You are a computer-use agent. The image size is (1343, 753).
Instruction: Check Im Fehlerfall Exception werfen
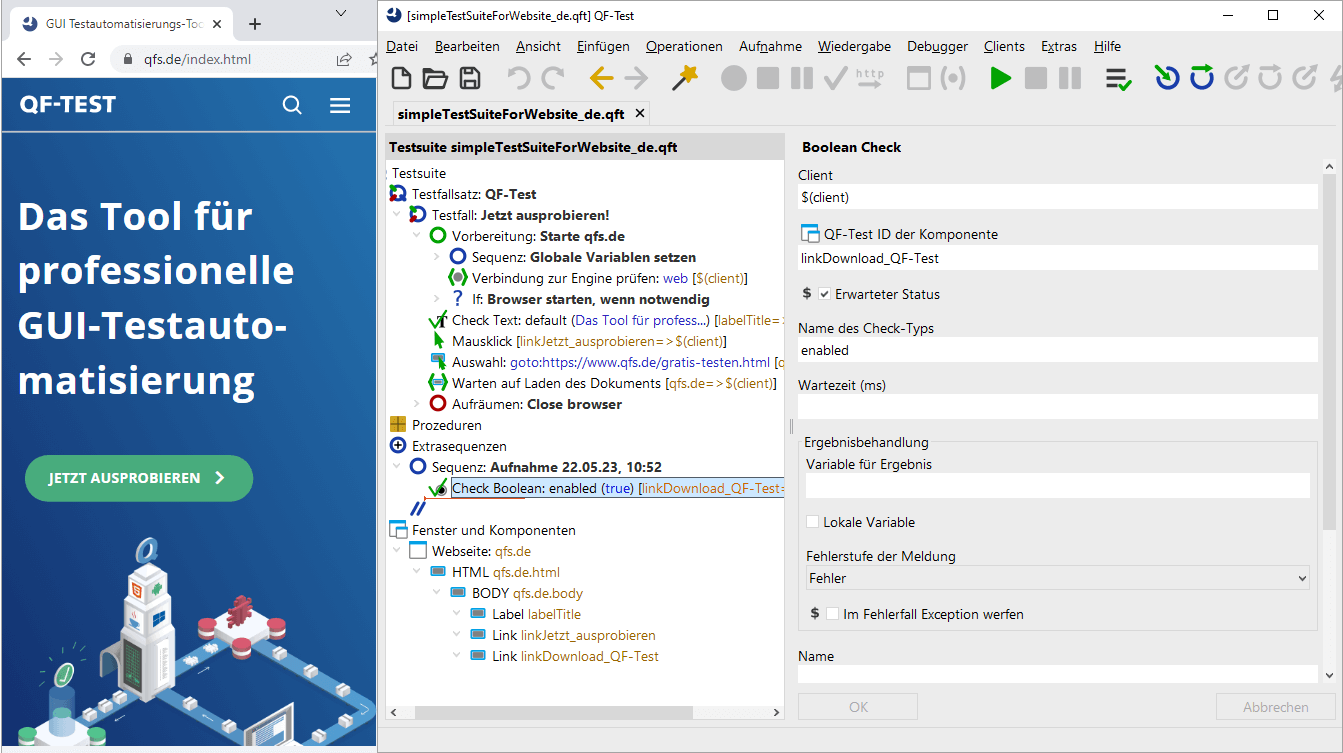(833, 614)
